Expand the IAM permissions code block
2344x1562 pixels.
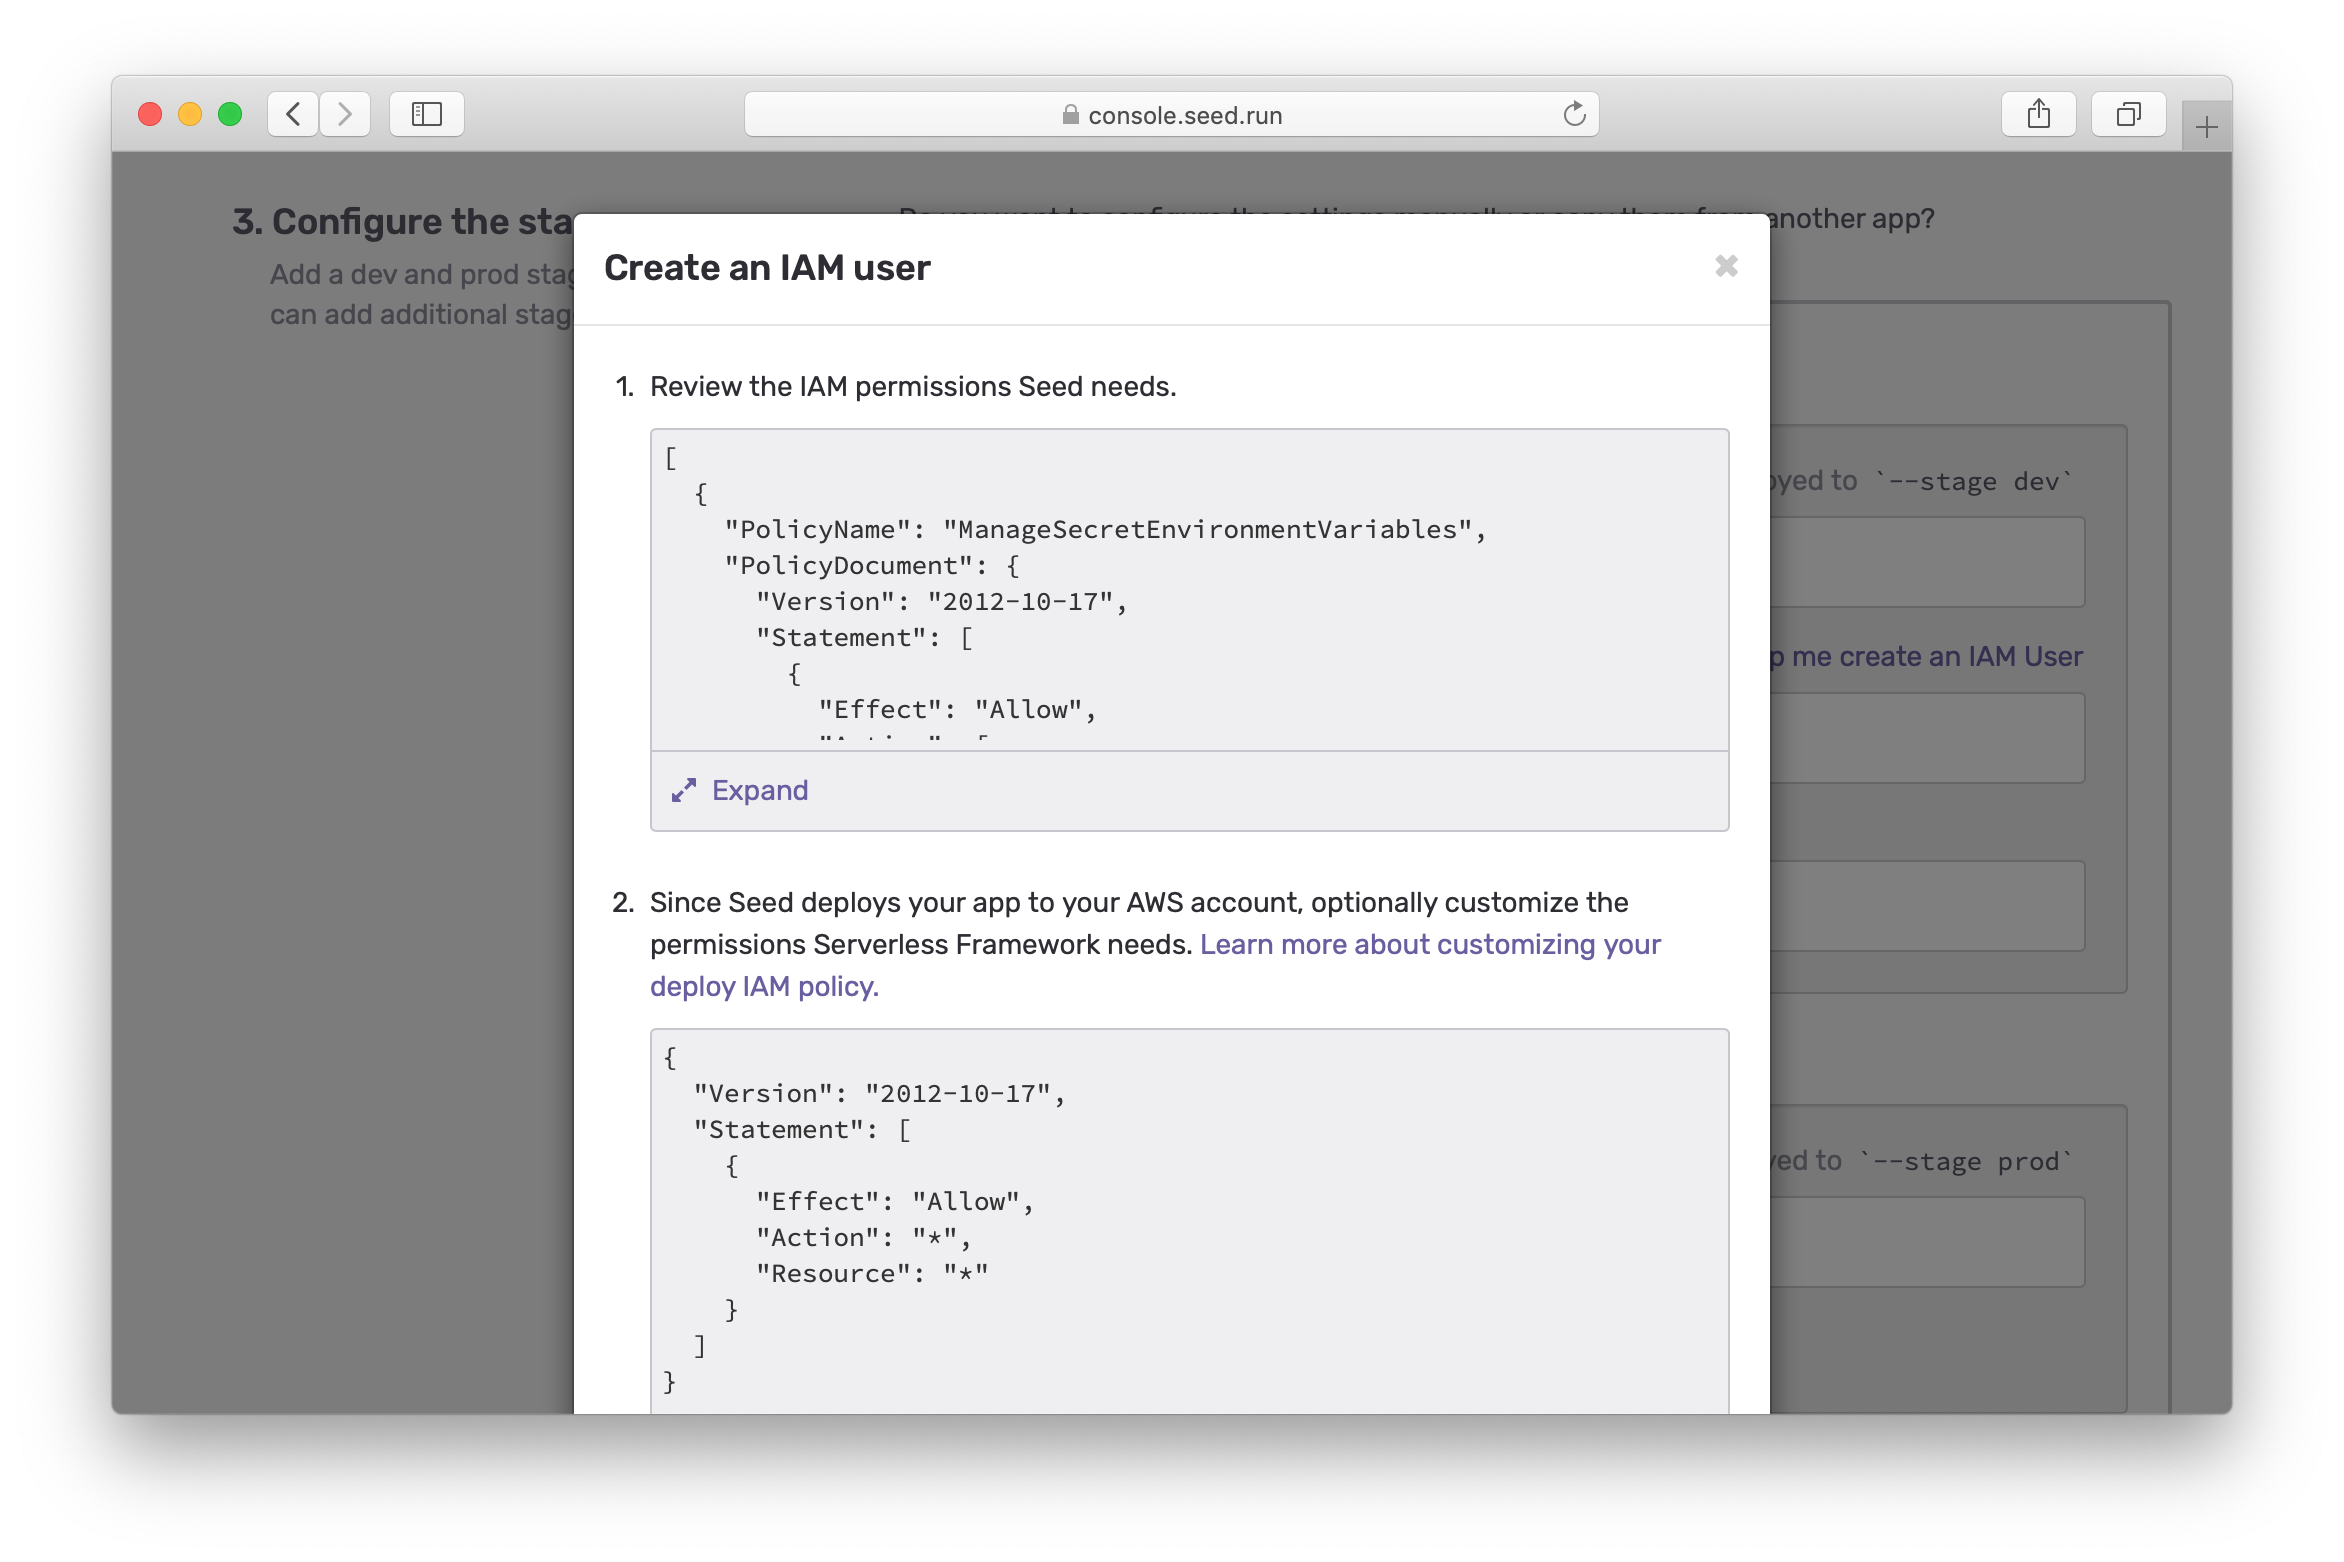(759, 790)
